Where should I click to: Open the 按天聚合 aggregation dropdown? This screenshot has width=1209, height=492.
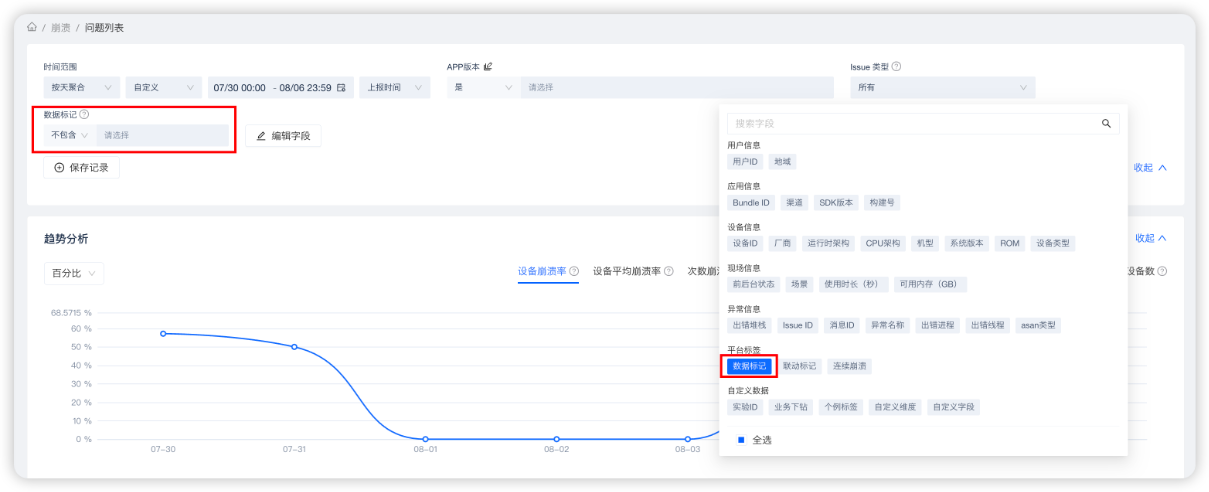(x=82, y=88)
